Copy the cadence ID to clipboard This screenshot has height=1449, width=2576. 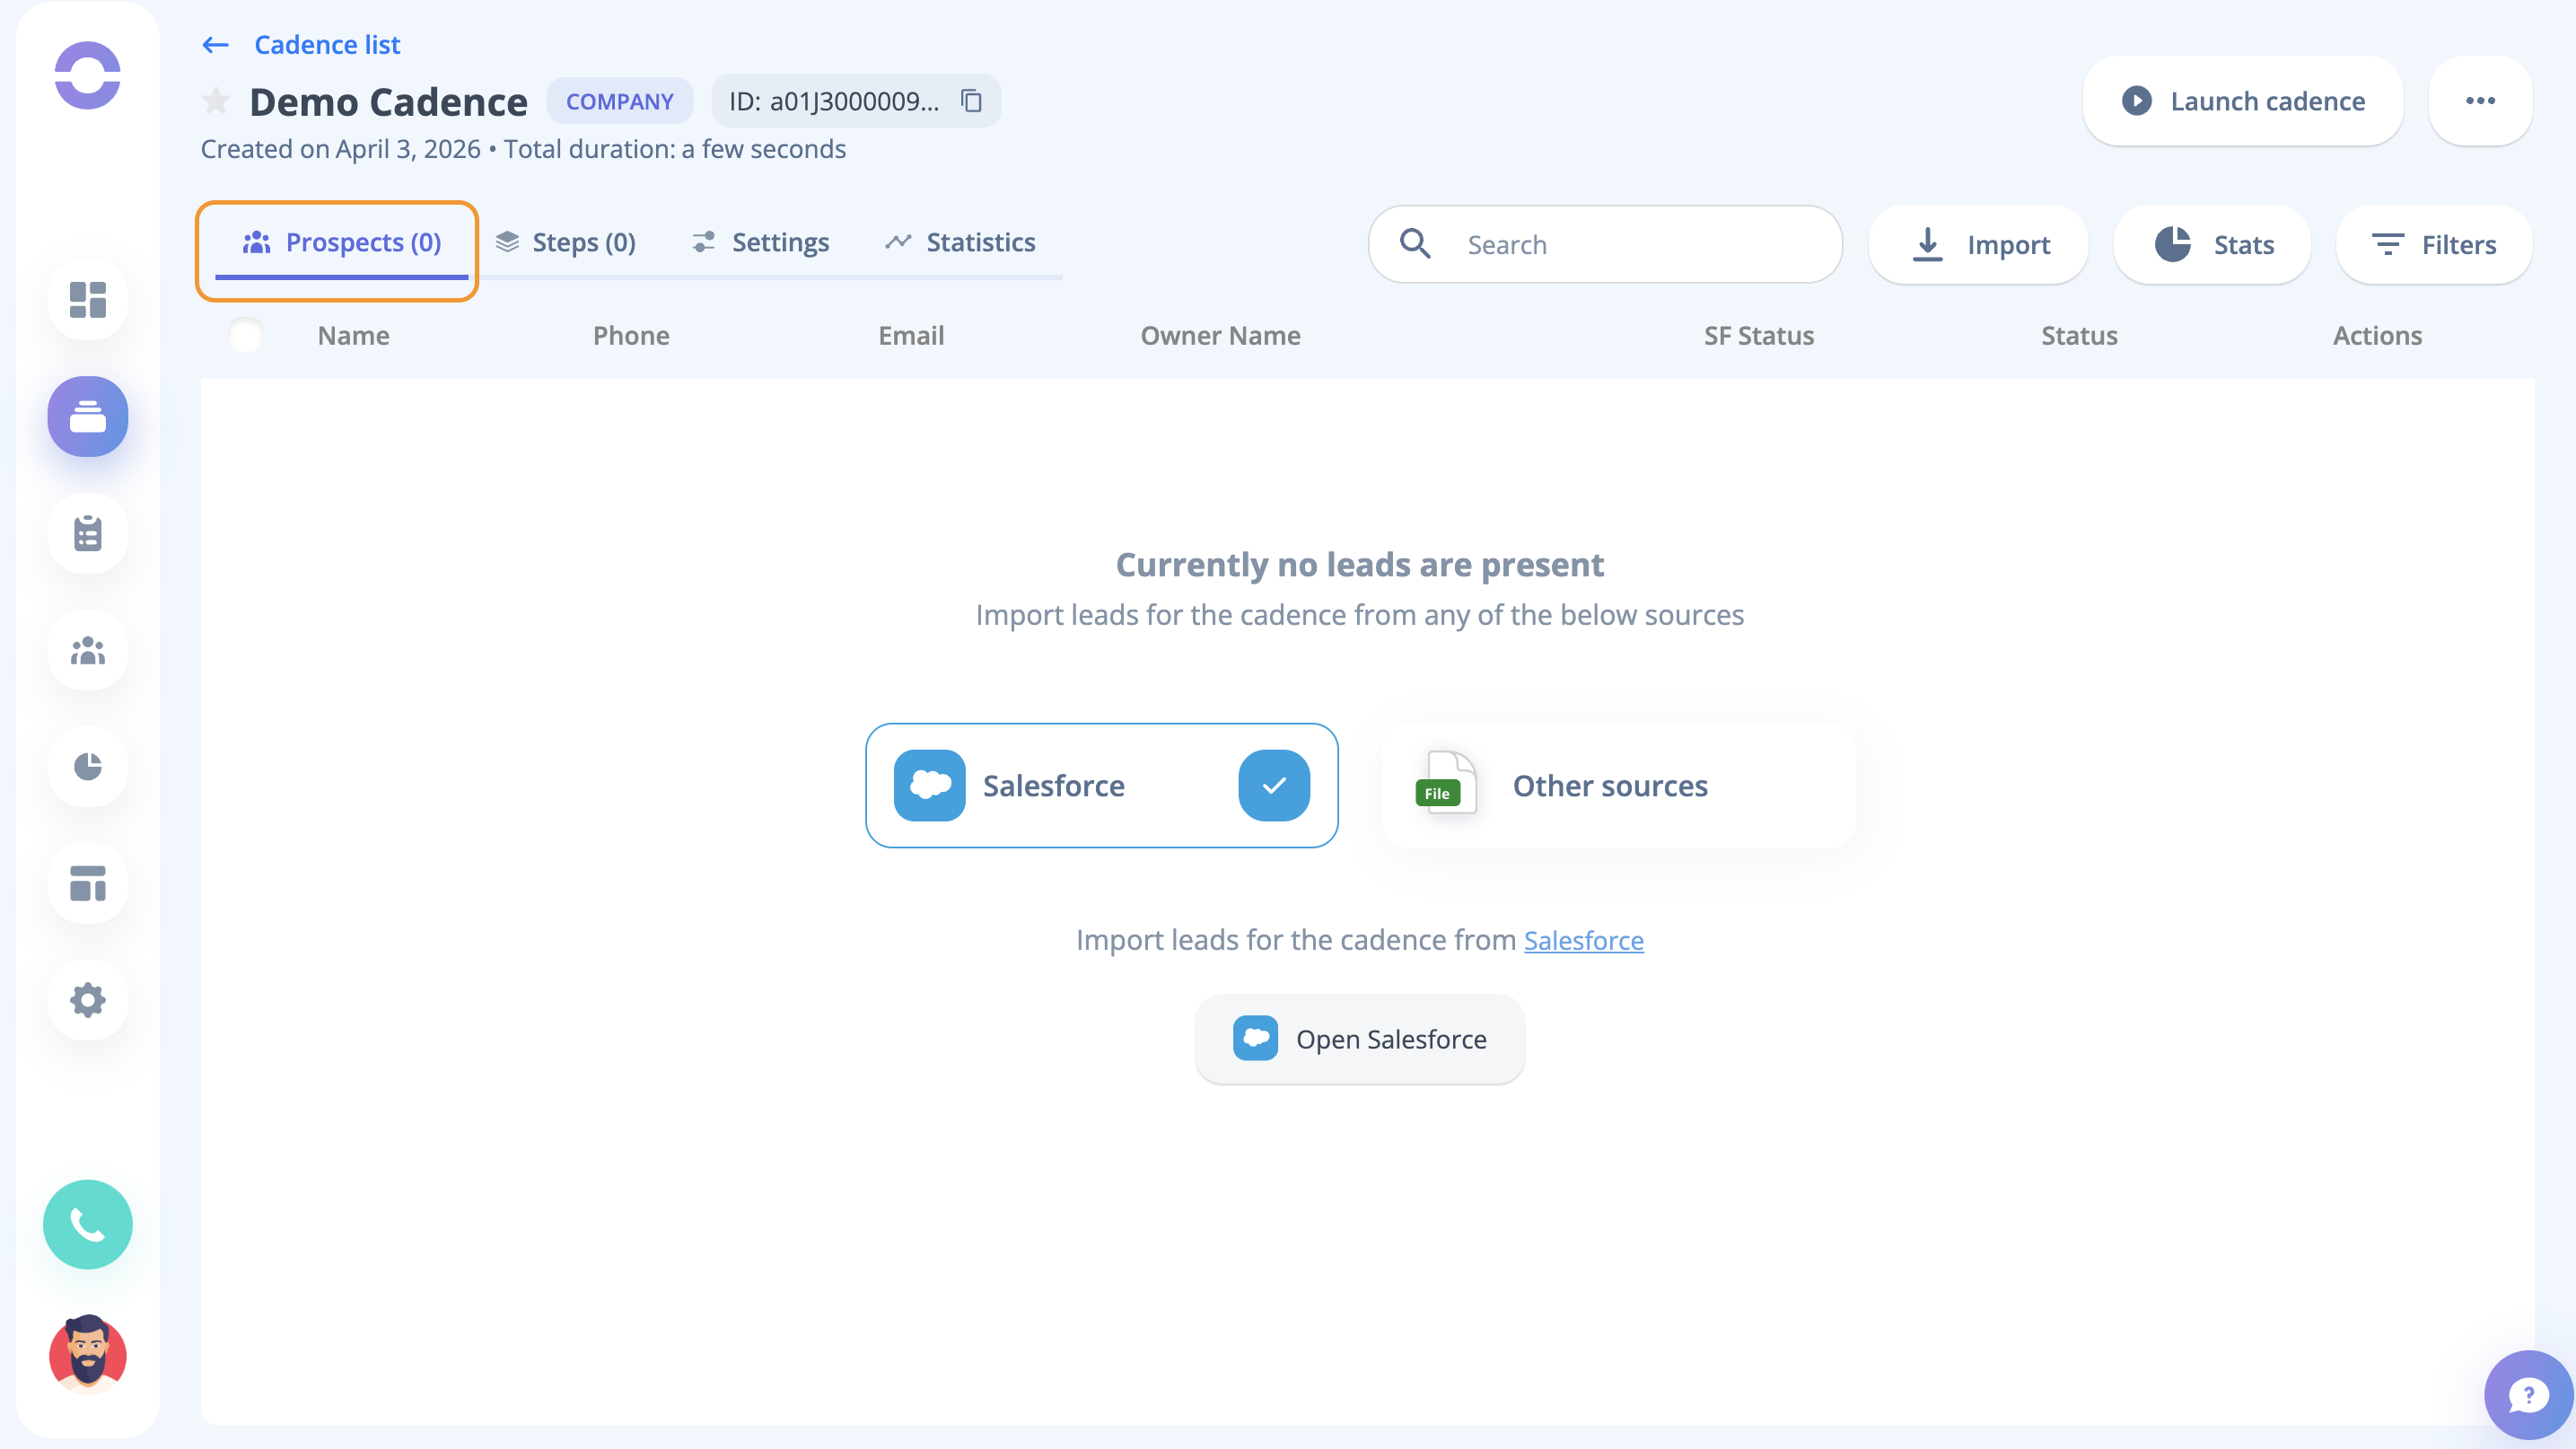[971, 101]
